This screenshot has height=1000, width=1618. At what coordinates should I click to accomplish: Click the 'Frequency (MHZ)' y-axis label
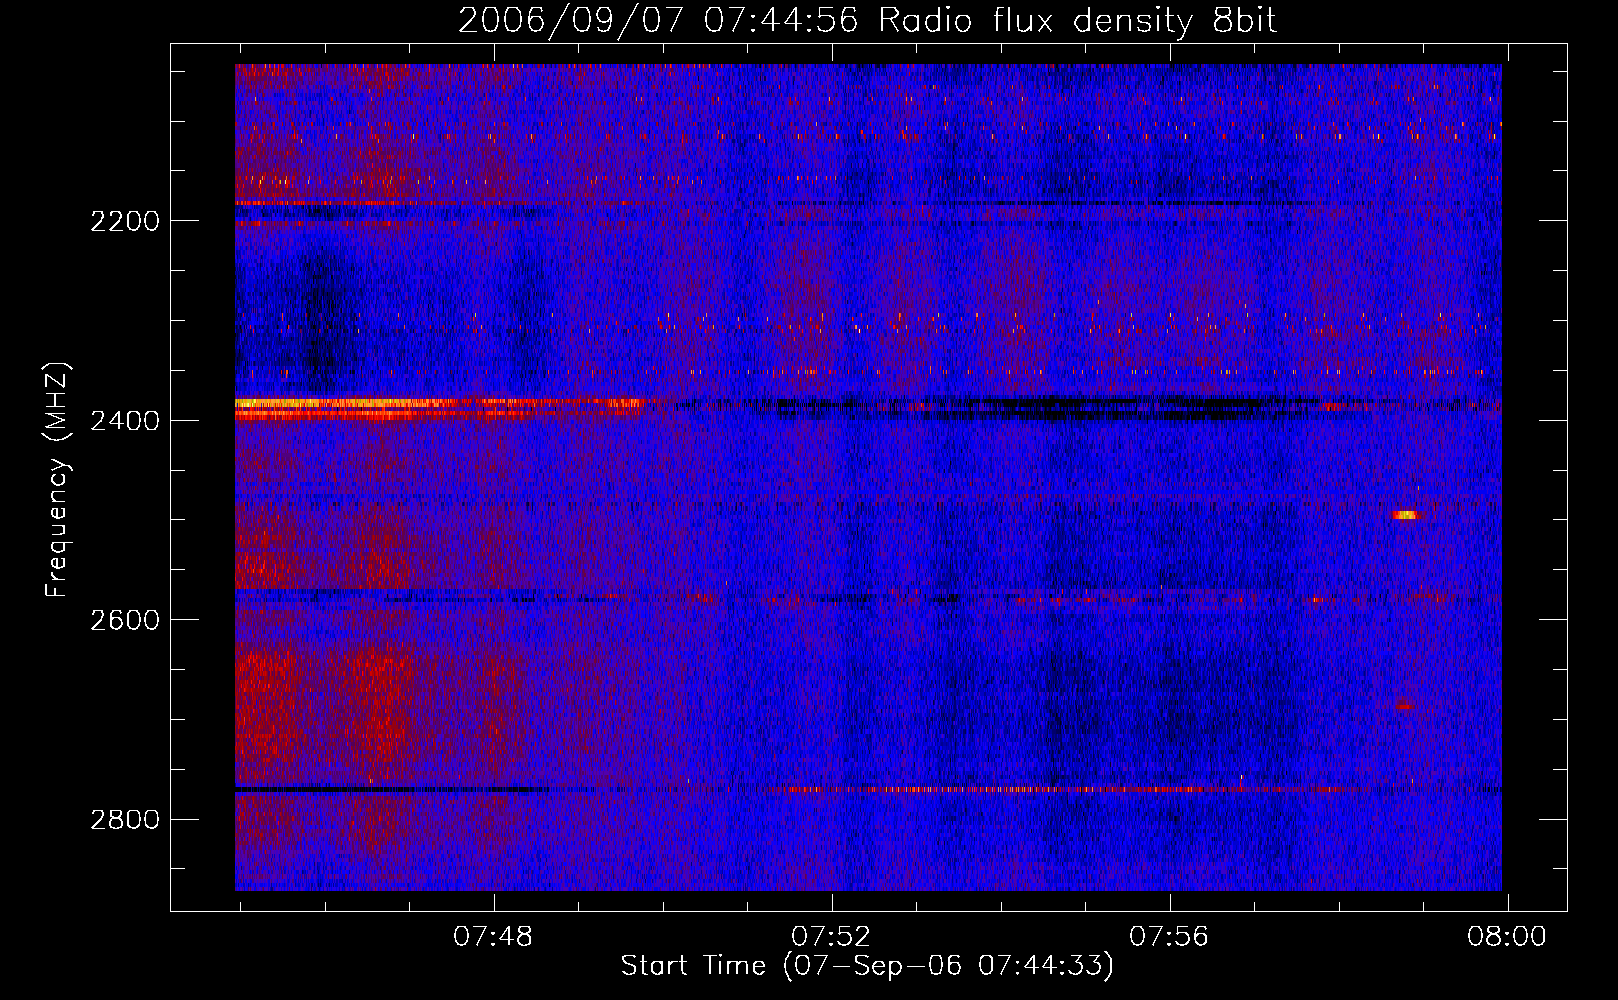[x=58, y=480]
